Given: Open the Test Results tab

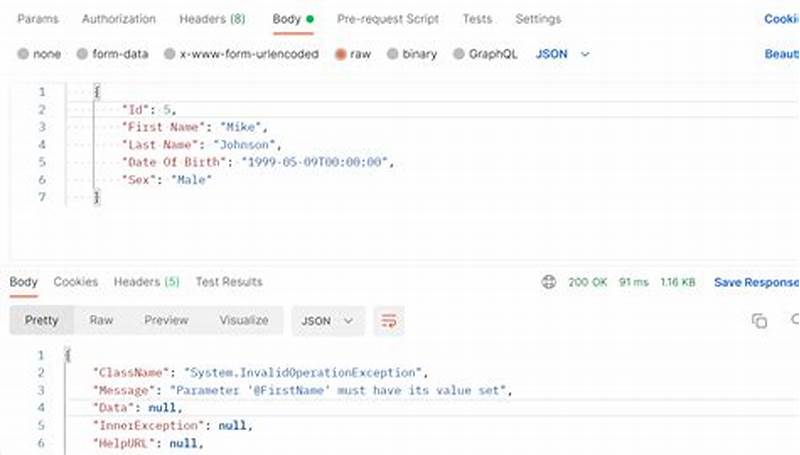Looking at the screenshot, I should click(229, 282).
